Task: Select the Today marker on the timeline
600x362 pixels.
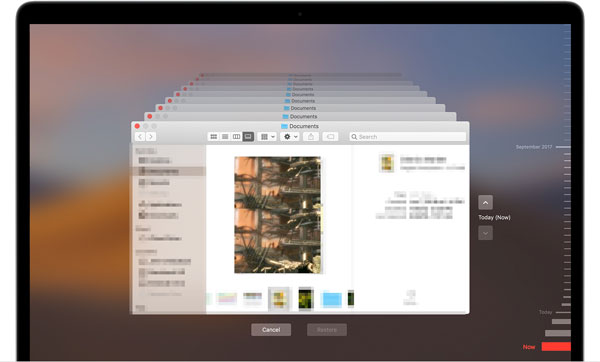Action: click(545, 312)
